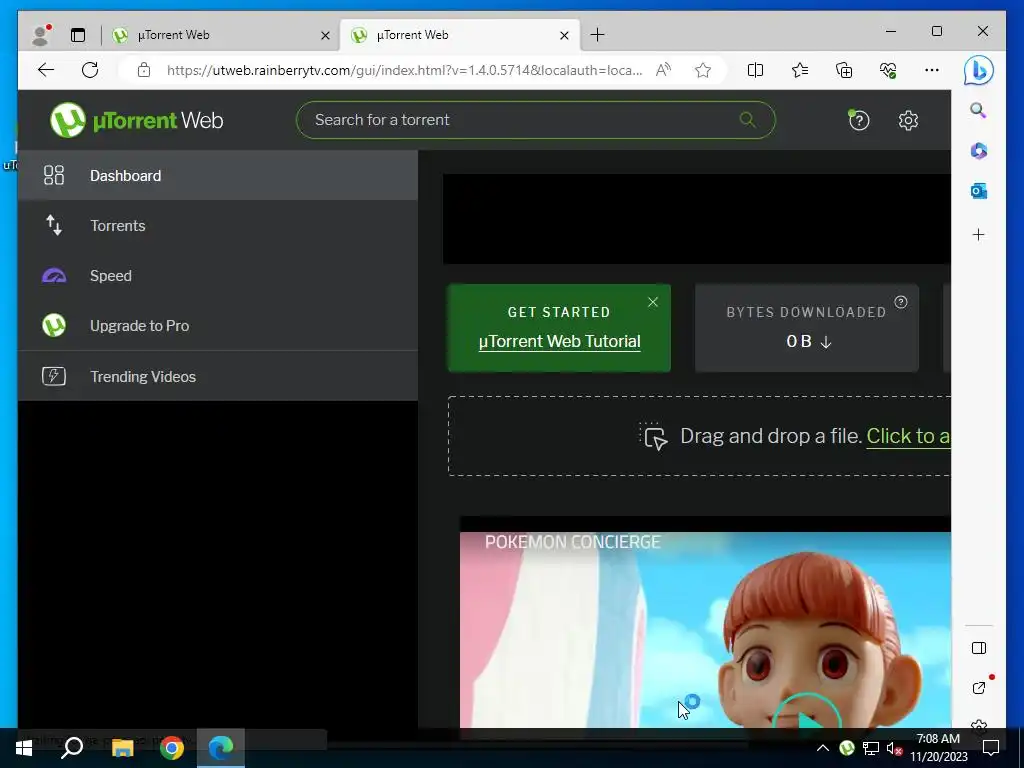1024x768 pixels.
Task: Open the network status tray icon
Action: click(871, 748)
